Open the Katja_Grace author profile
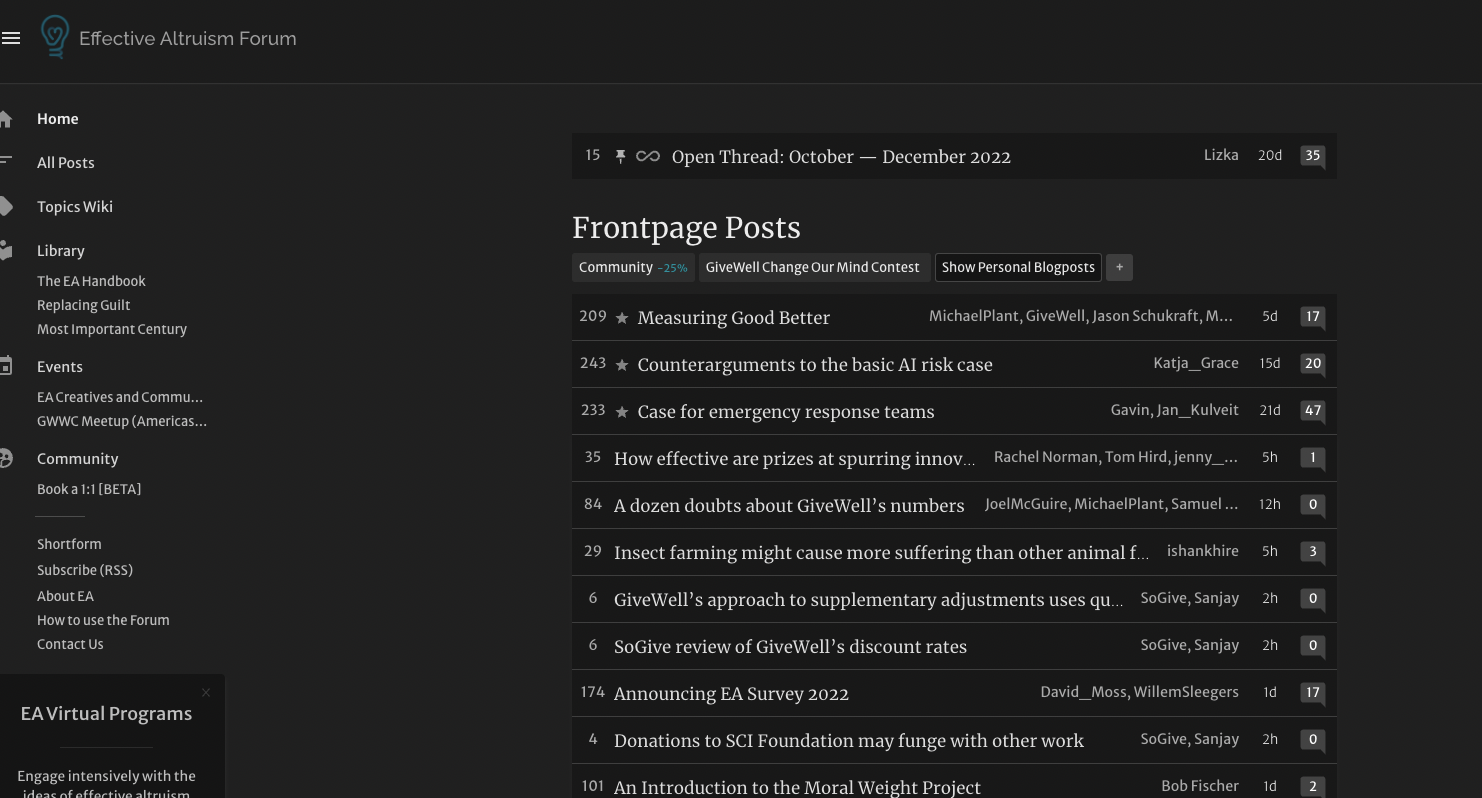 (1195, 363)
